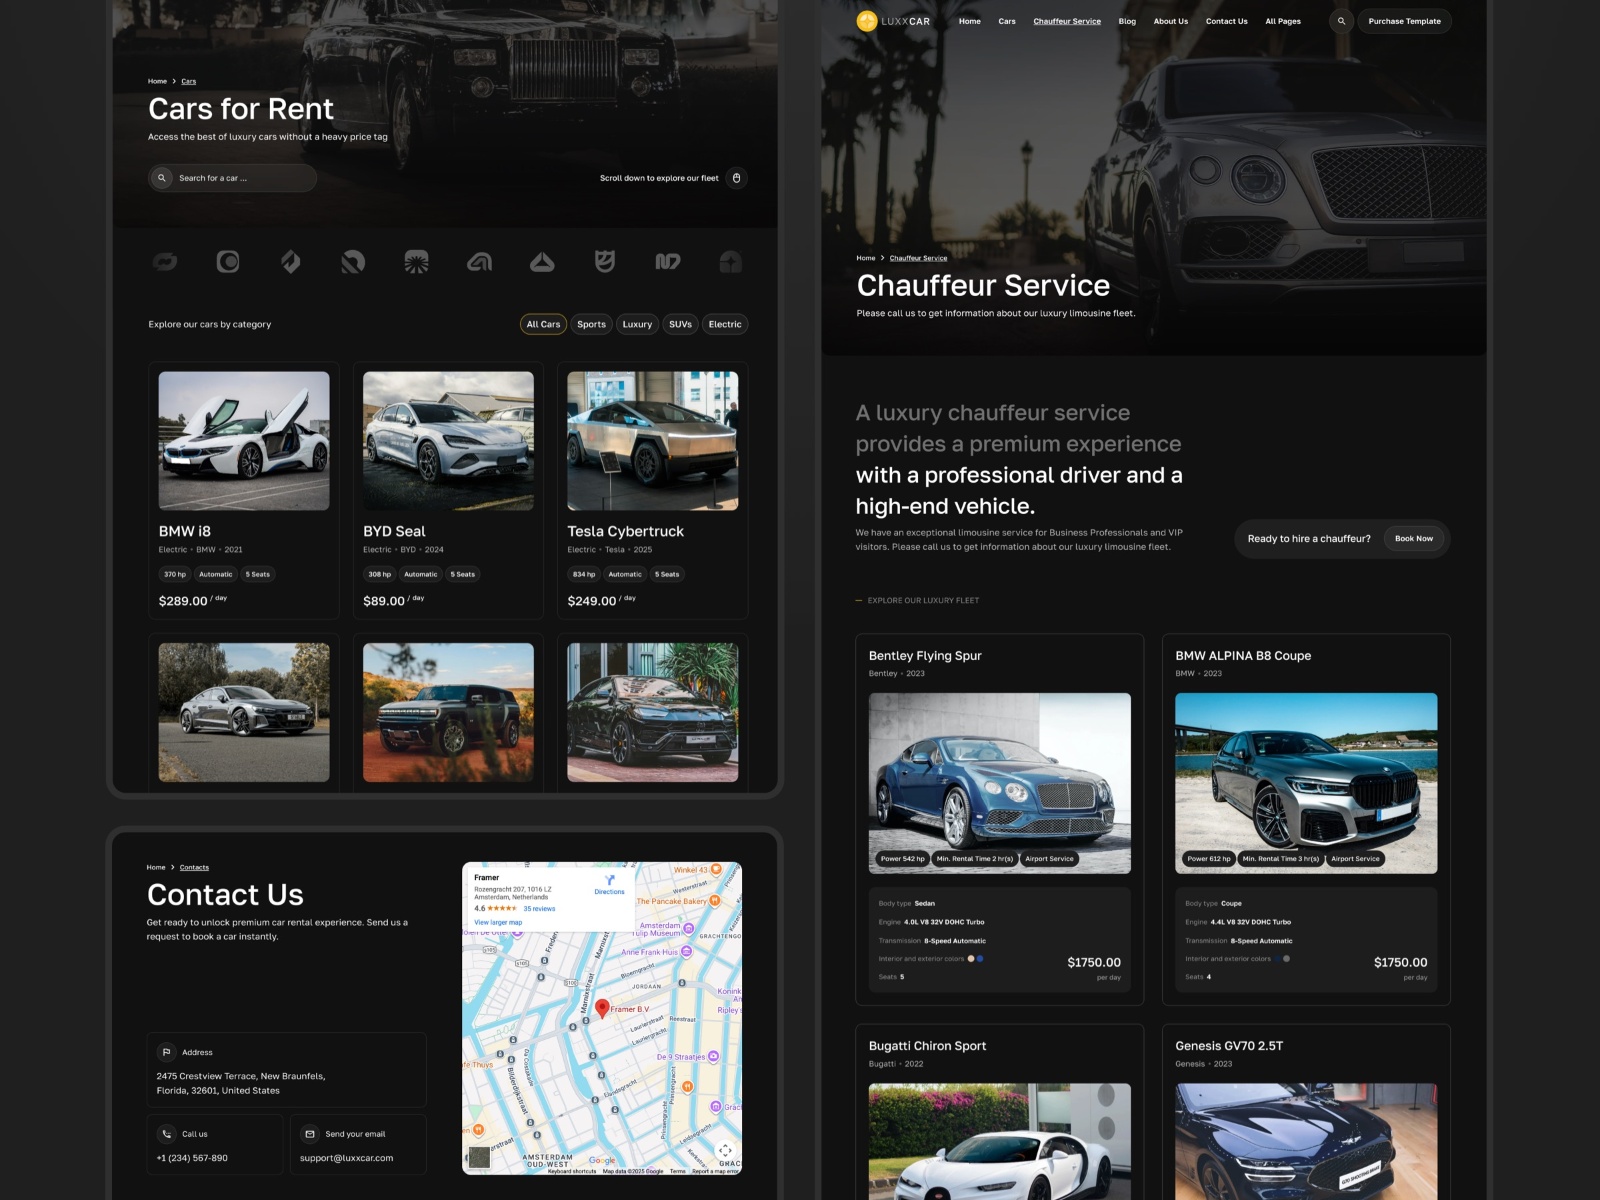The width and height of the screenshot is (1600, 1200).
Task: Select the All Cars category filter
Action: click(x=543, y=324)
